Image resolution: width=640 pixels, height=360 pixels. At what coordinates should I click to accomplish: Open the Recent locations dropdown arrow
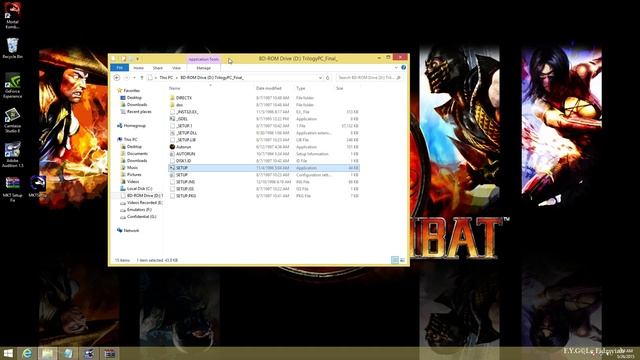coord(134,78)
